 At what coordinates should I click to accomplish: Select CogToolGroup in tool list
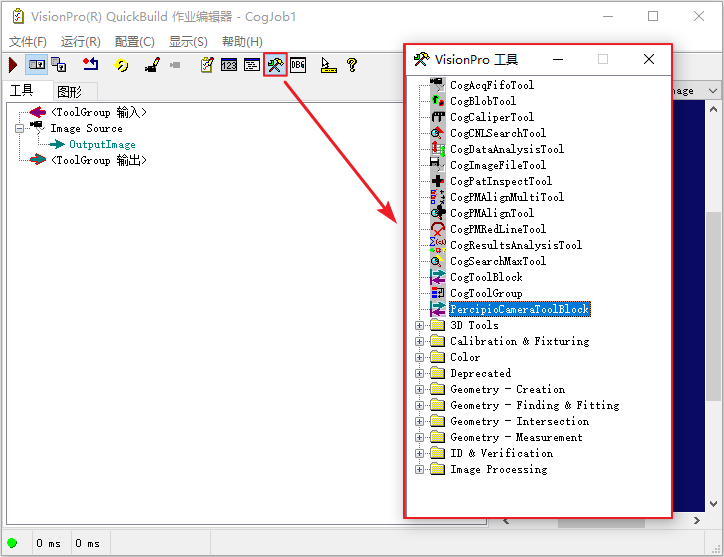[x=486, y=293]
